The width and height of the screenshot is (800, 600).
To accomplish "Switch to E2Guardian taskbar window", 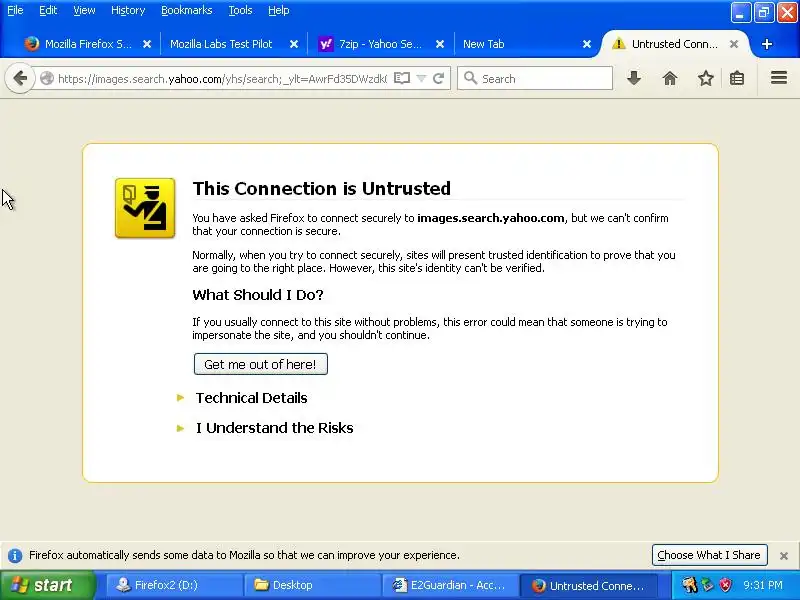I will 450,585.
